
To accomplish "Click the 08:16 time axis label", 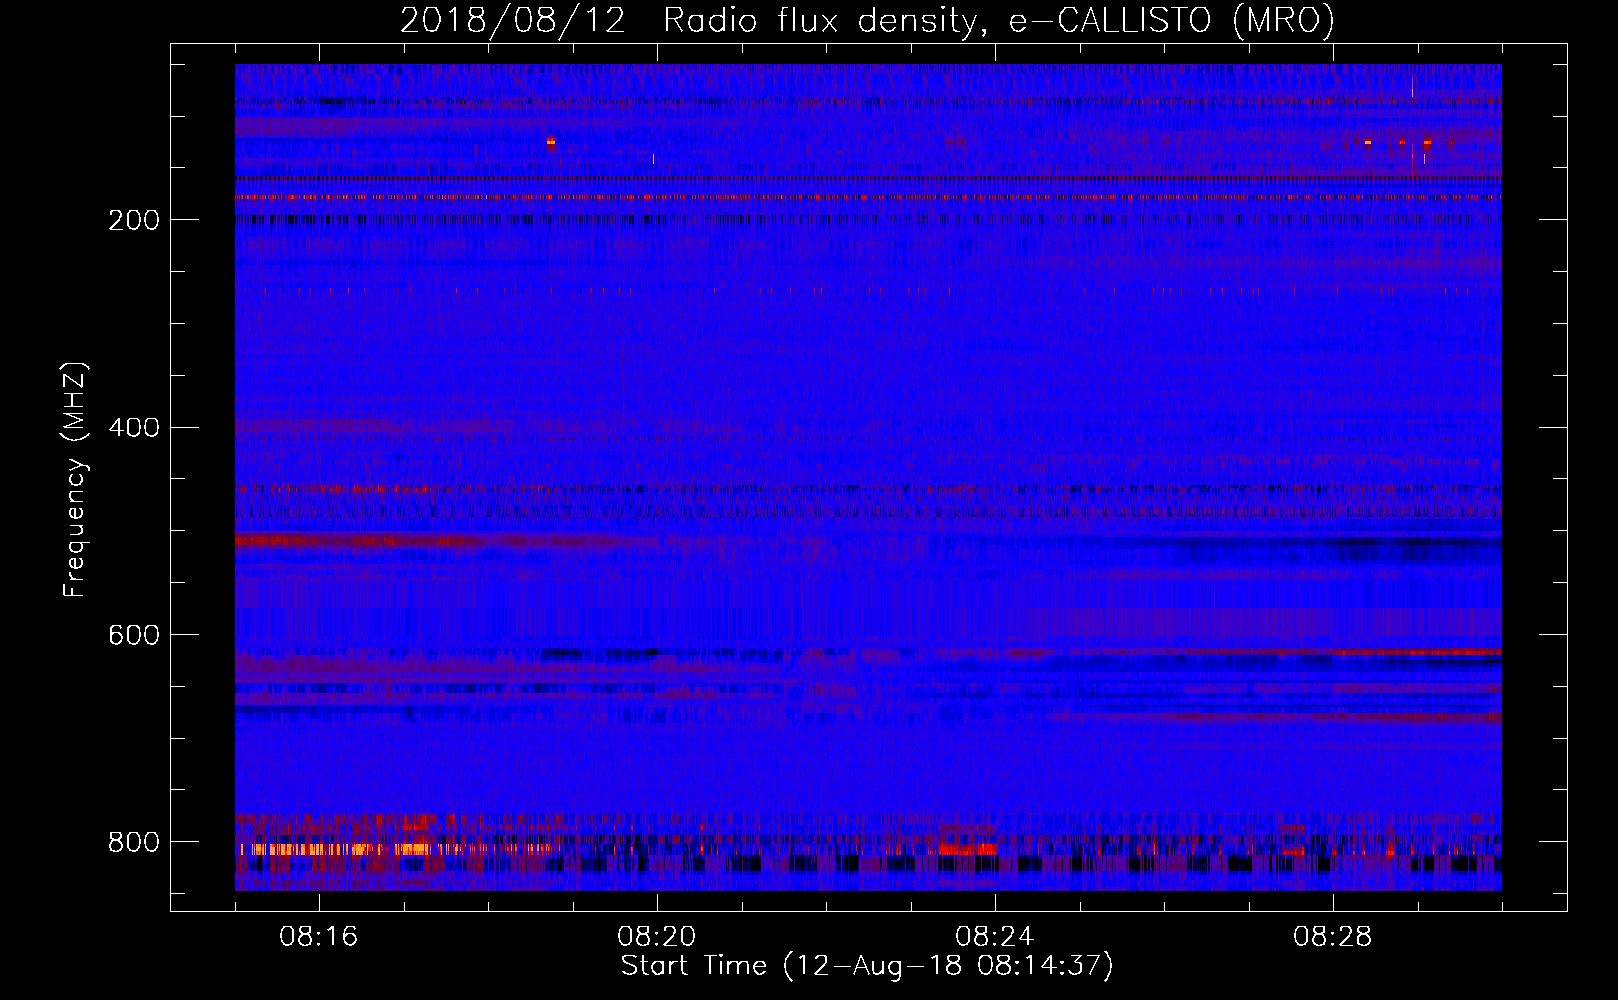I will [319, 937].
